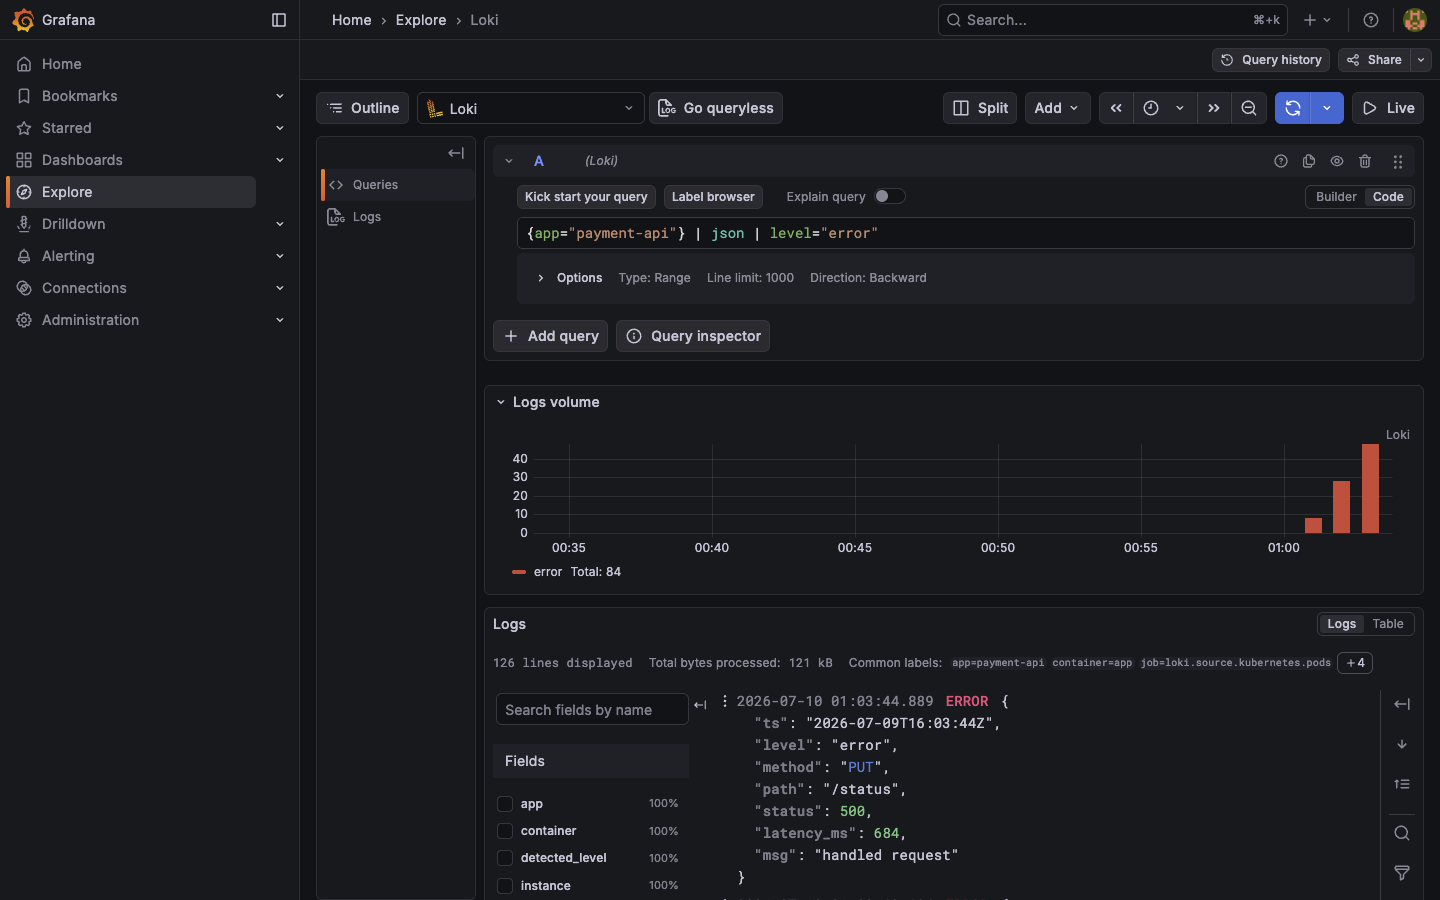Screen dimensions: 1440x900
Task: Switch to Table view in Logs panel
Action: pos(1388,624)
